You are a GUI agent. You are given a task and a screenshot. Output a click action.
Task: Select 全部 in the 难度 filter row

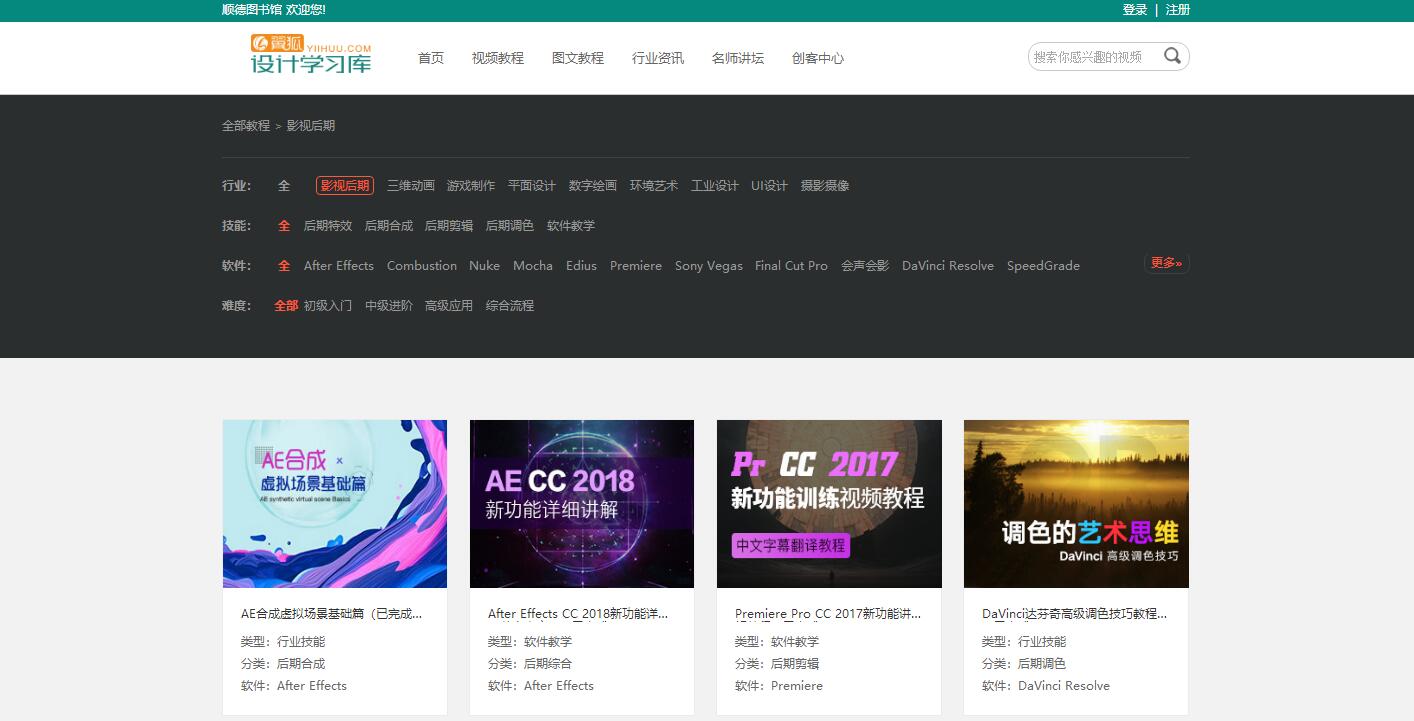click(286, 306)
